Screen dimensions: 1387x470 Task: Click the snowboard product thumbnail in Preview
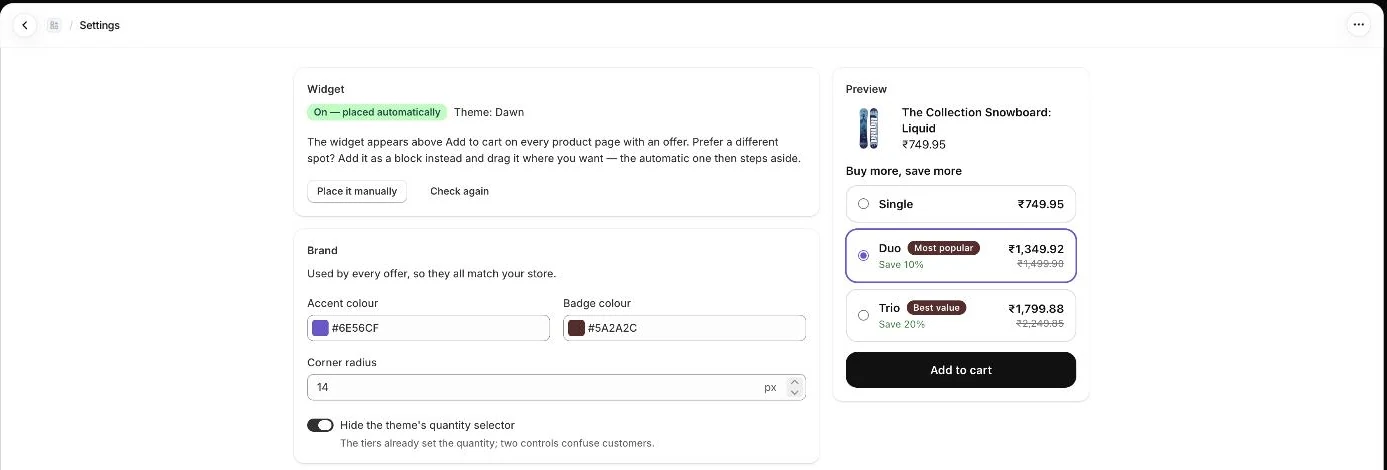click(x=868, y=129)
